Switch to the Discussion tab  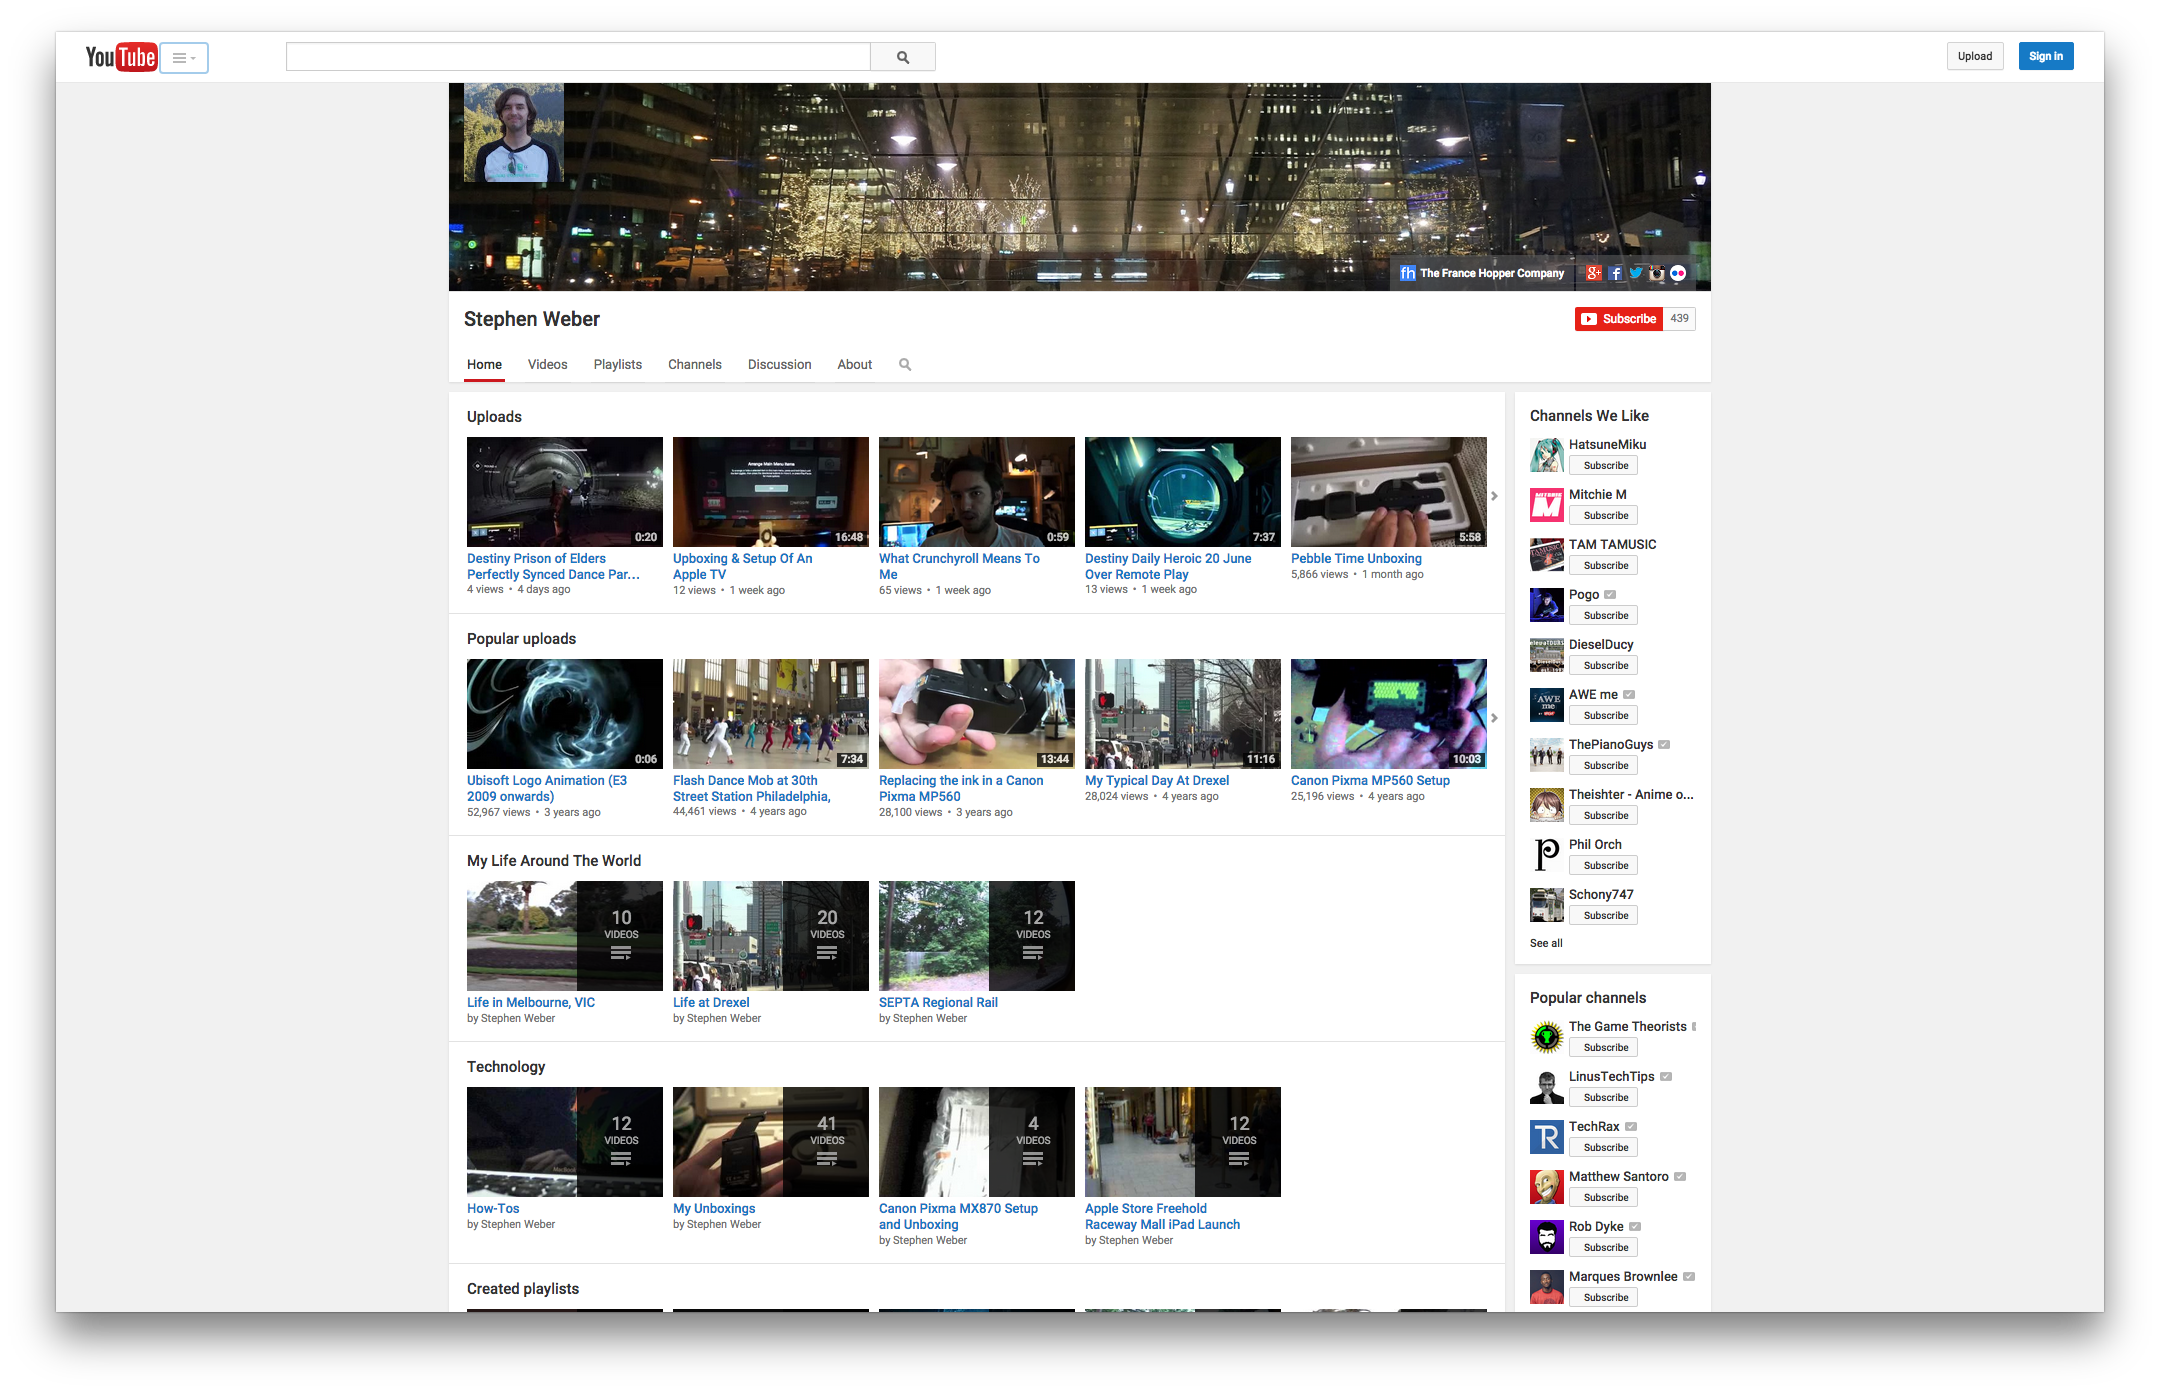(779, 365)
